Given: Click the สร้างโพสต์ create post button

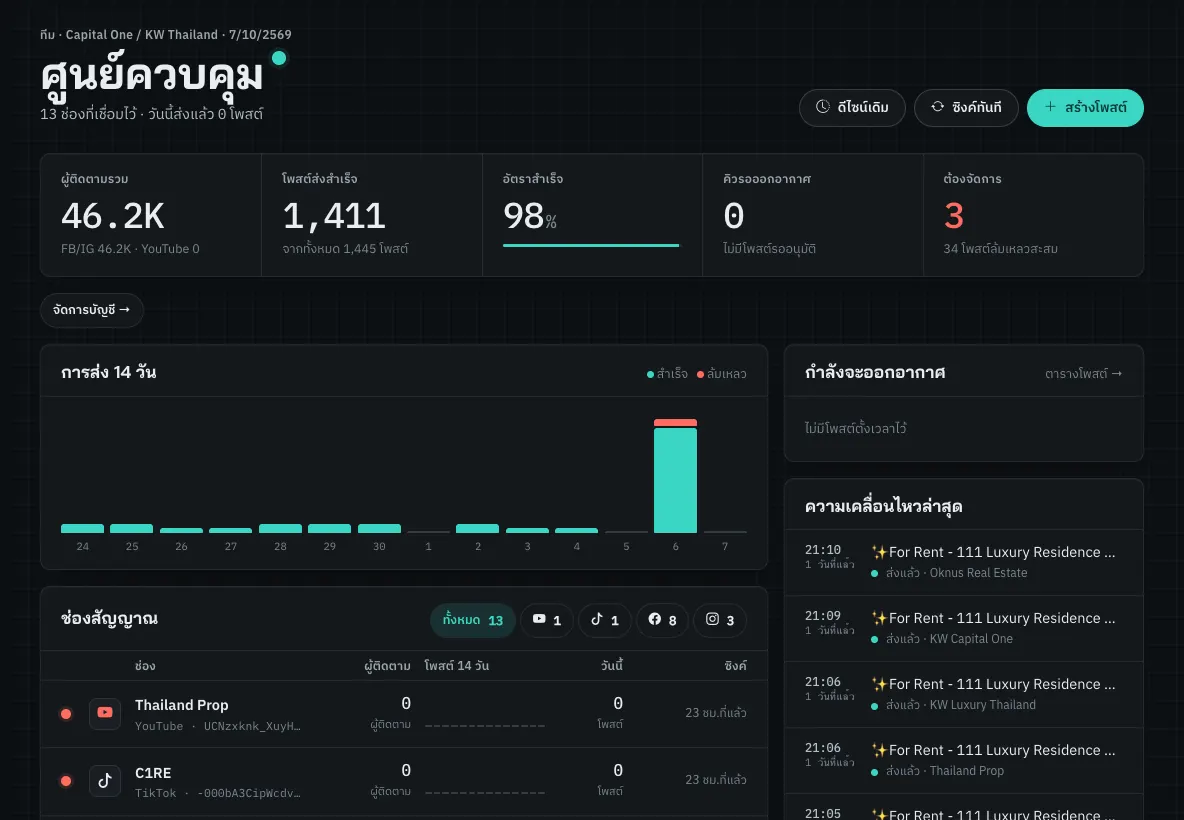Looking at the screenshot, I should coord(1085,108).
